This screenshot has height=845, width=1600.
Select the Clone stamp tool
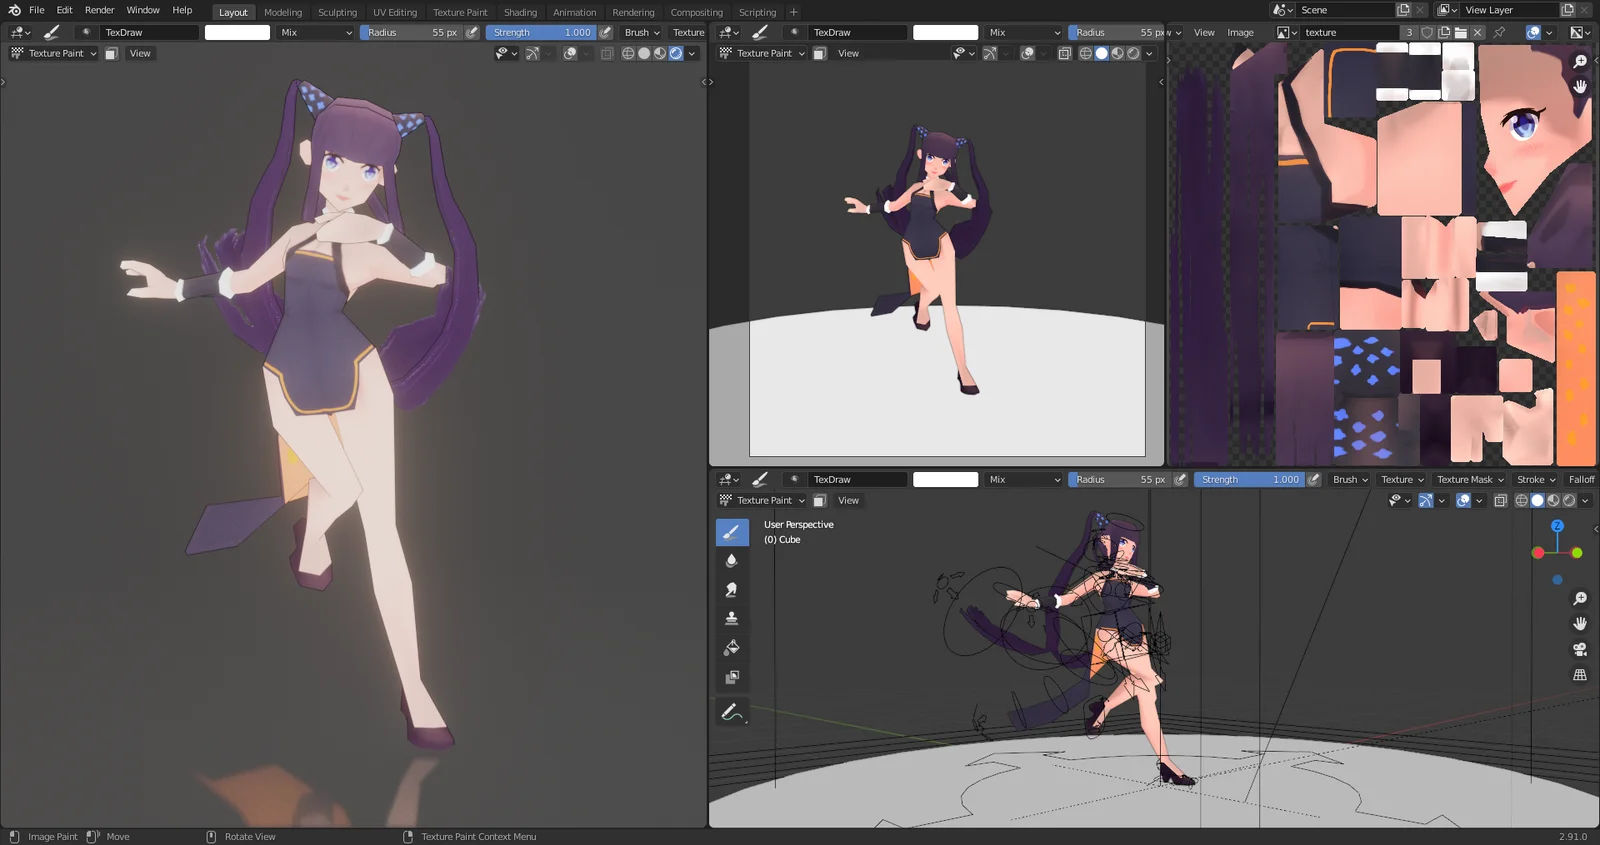tap(732, 619)
